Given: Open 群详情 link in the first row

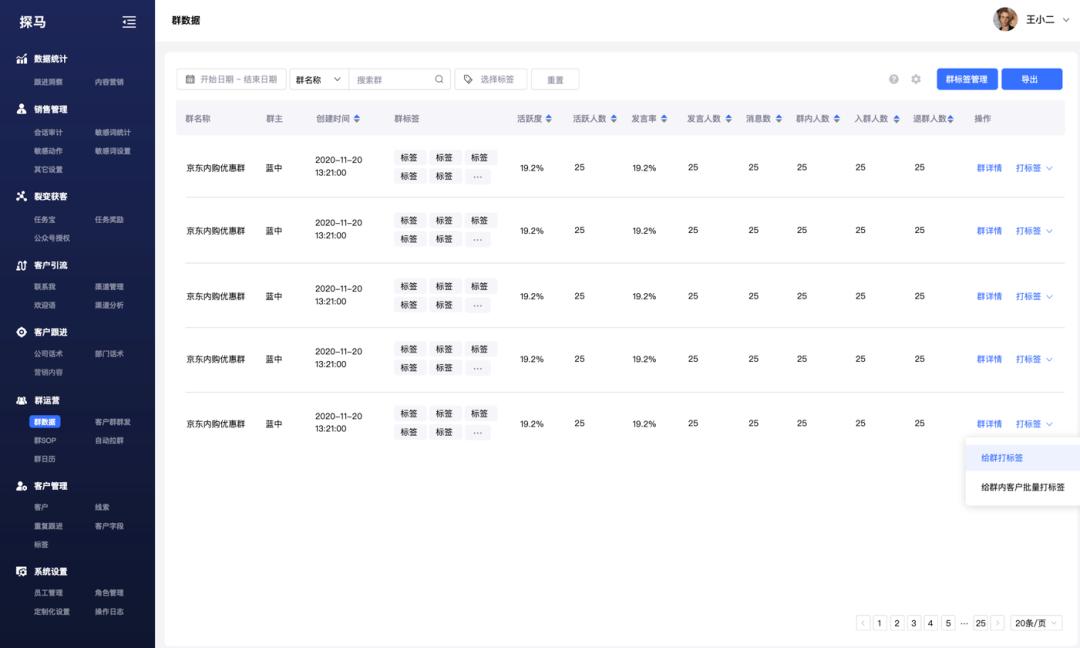Looking at the screenshot, I should pyautogui.click(x=989, y=168).
